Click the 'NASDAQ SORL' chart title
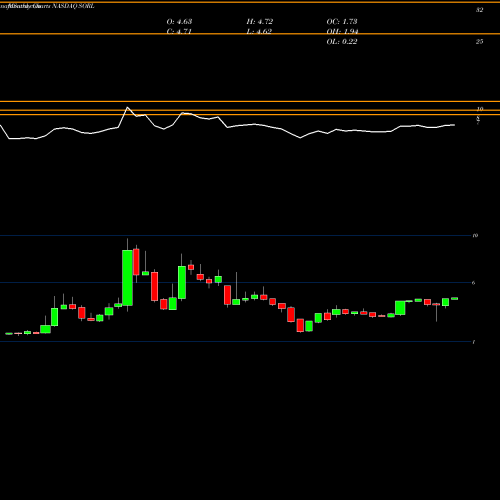 click(73, 6)
